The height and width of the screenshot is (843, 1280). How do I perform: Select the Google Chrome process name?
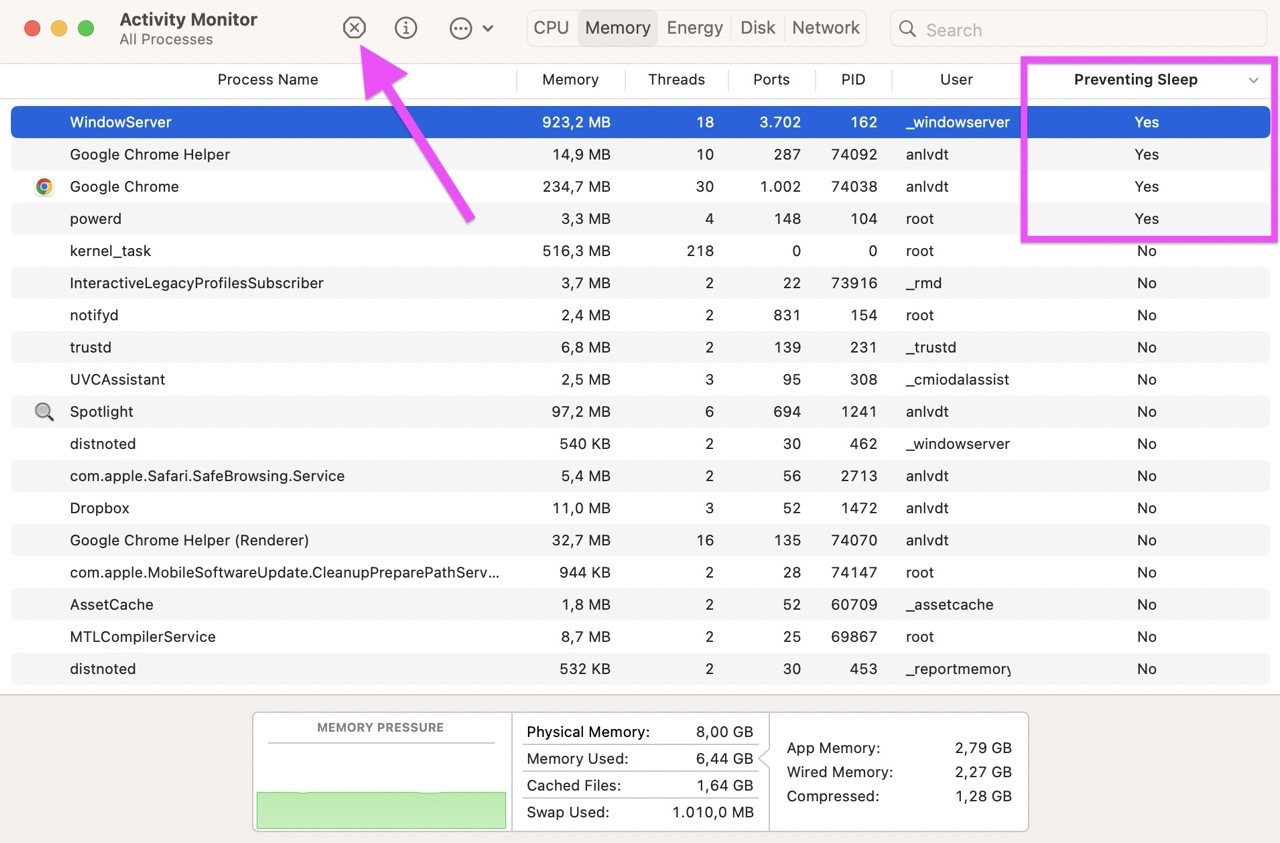pos(124,187)
